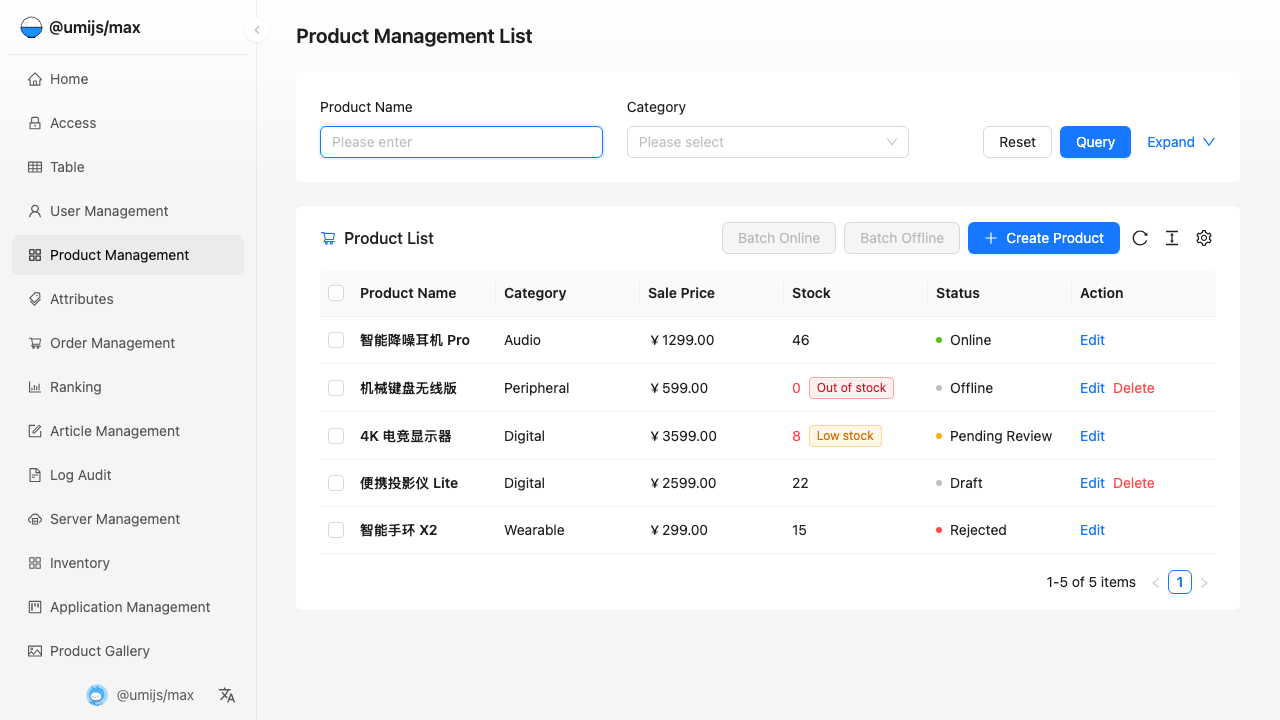Click the Create Product button
1280x720 pixels.
[x=1043, y=238]
